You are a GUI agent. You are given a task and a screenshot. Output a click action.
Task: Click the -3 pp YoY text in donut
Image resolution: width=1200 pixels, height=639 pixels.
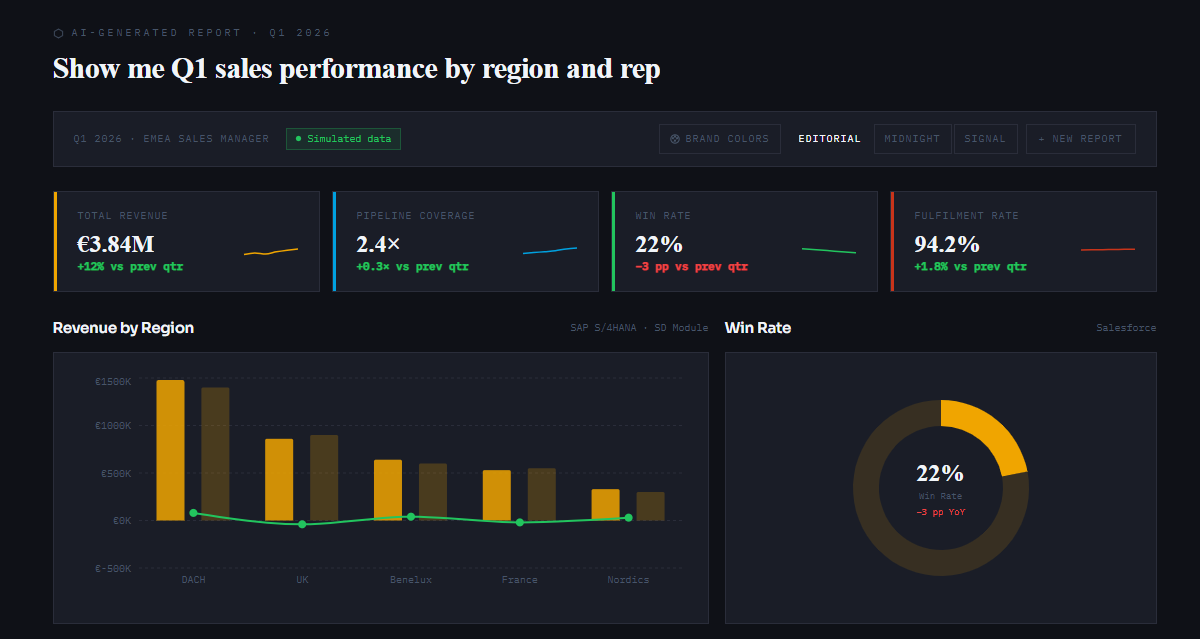click(941, 512)
